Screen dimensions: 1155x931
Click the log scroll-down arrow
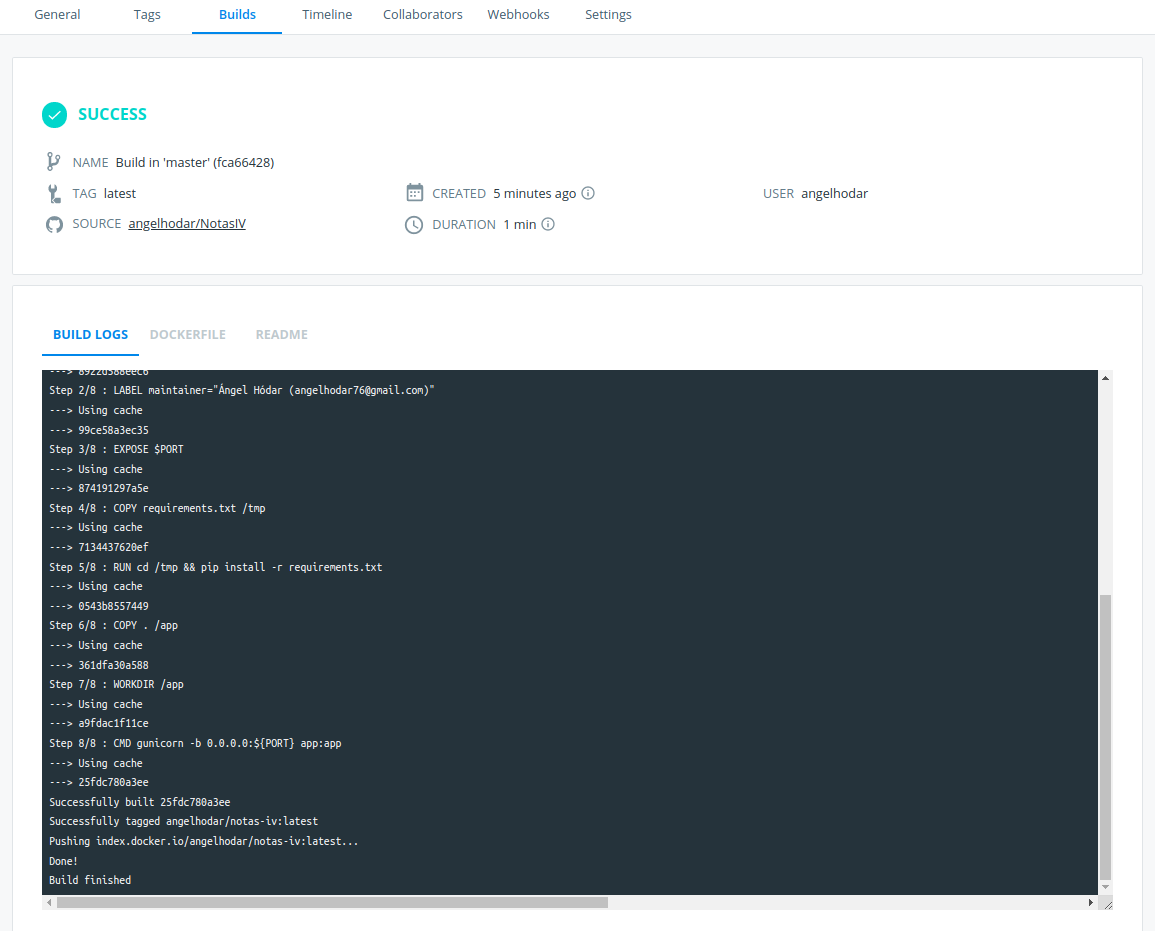pos(1106,887)
